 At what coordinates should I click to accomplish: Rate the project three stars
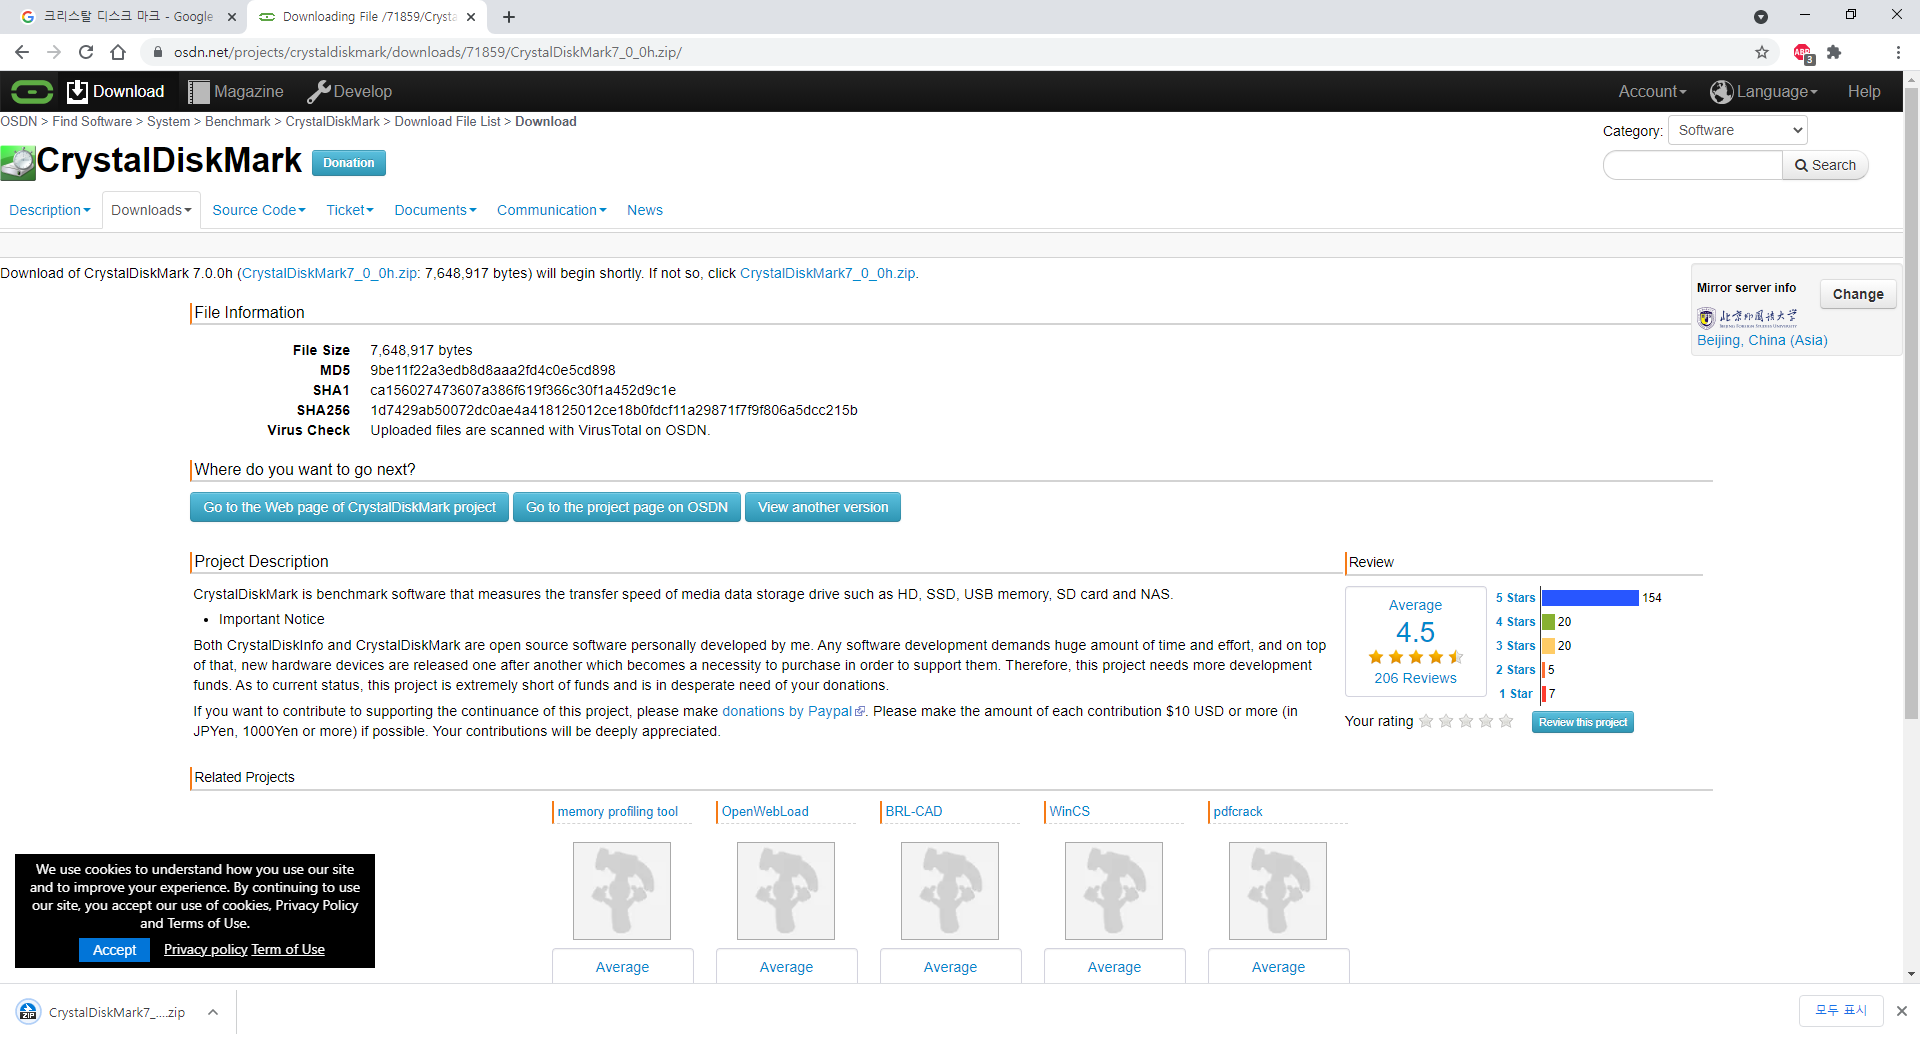[x=1466, y=721]
